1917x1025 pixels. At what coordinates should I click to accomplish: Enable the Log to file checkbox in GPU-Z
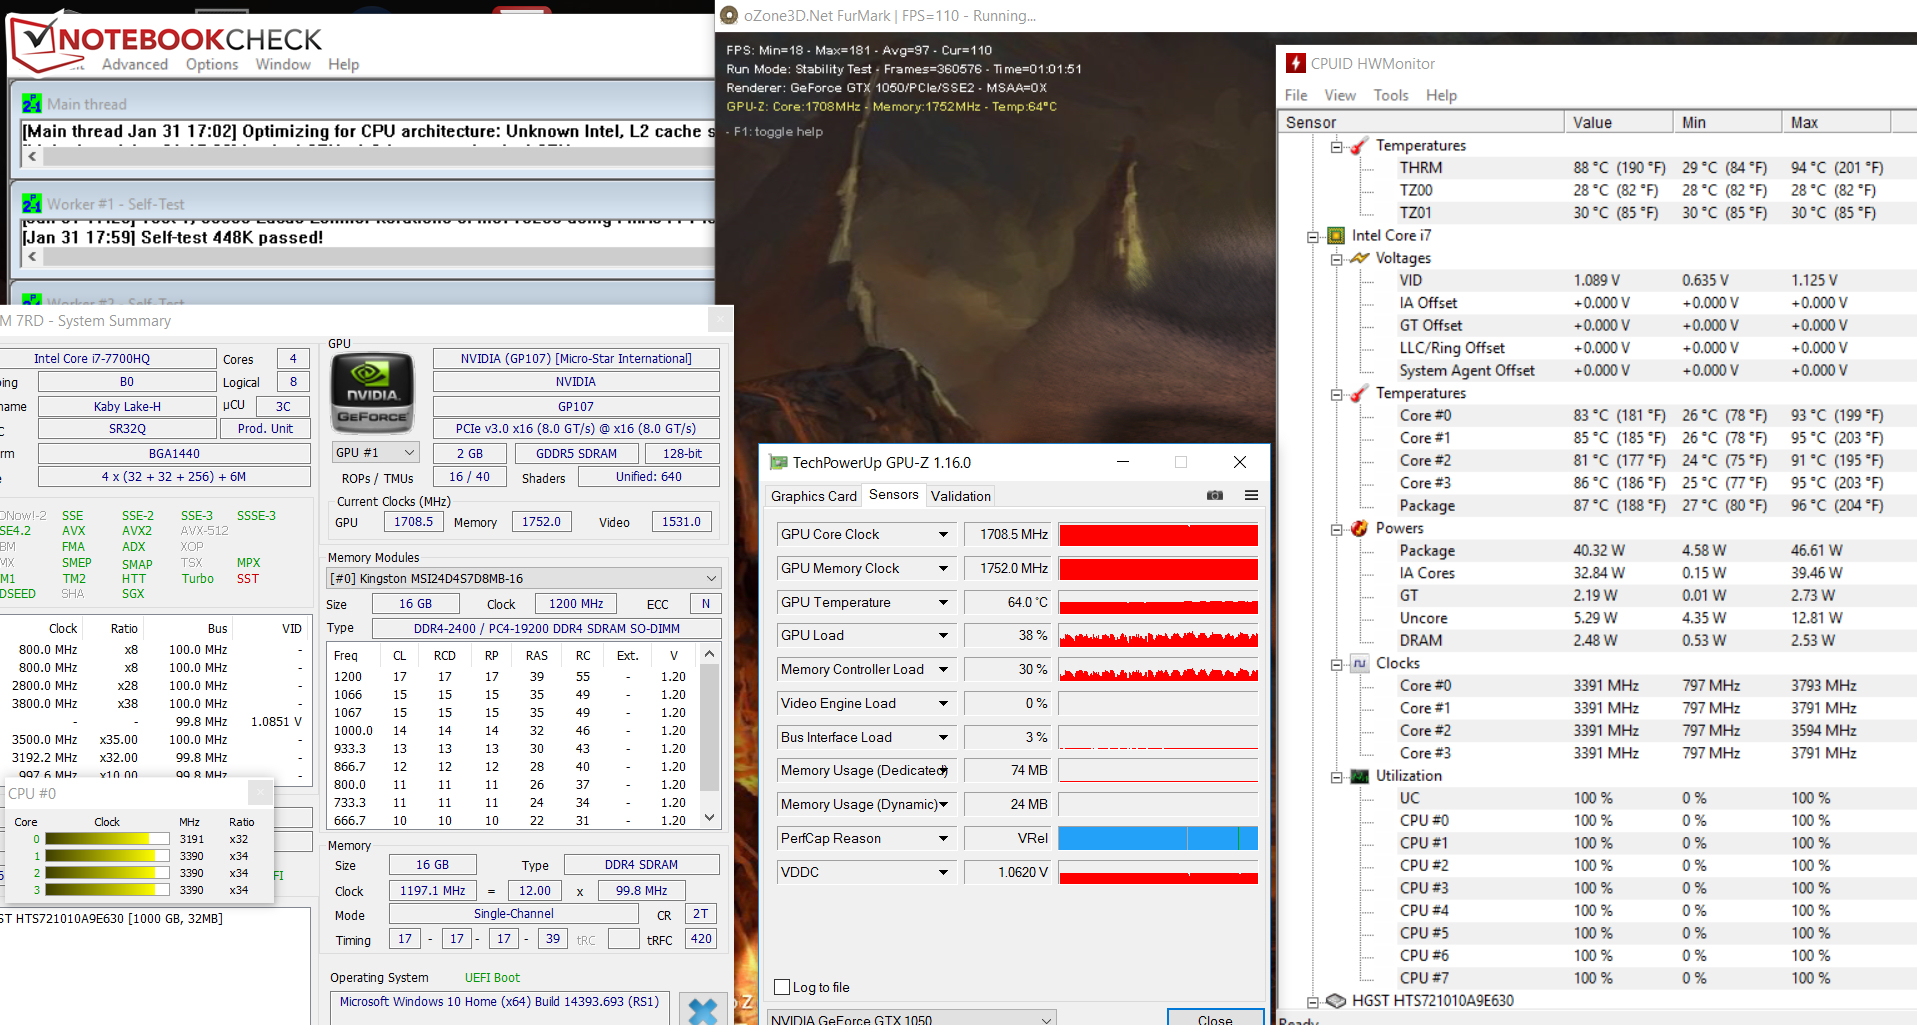click(783, 987)
